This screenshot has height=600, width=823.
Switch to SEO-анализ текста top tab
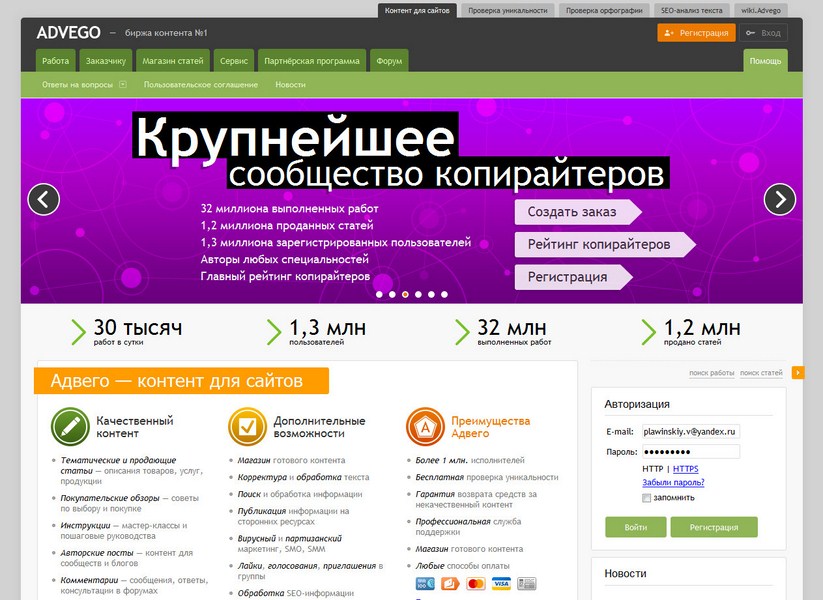(692, 10)
